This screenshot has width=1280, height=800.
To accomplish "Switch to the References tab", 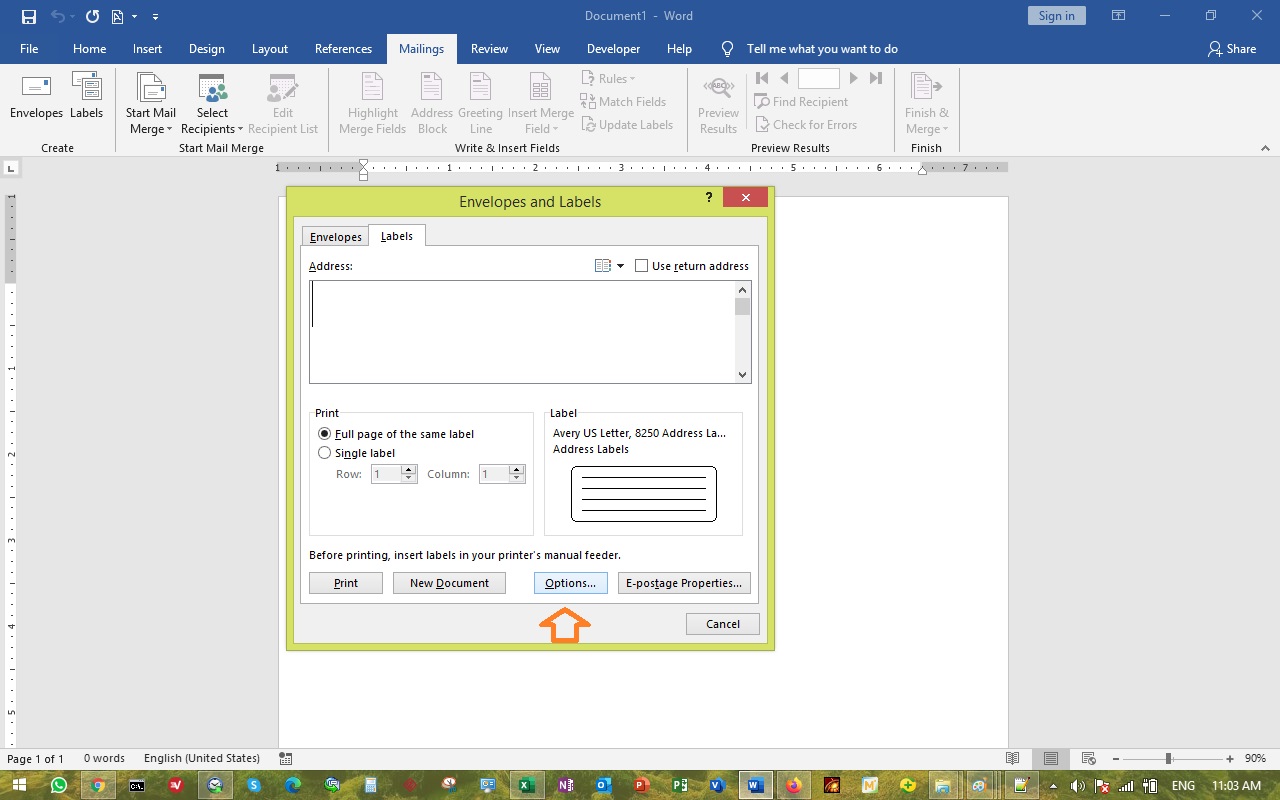I will pyautogui.click(x=343, y=48).
